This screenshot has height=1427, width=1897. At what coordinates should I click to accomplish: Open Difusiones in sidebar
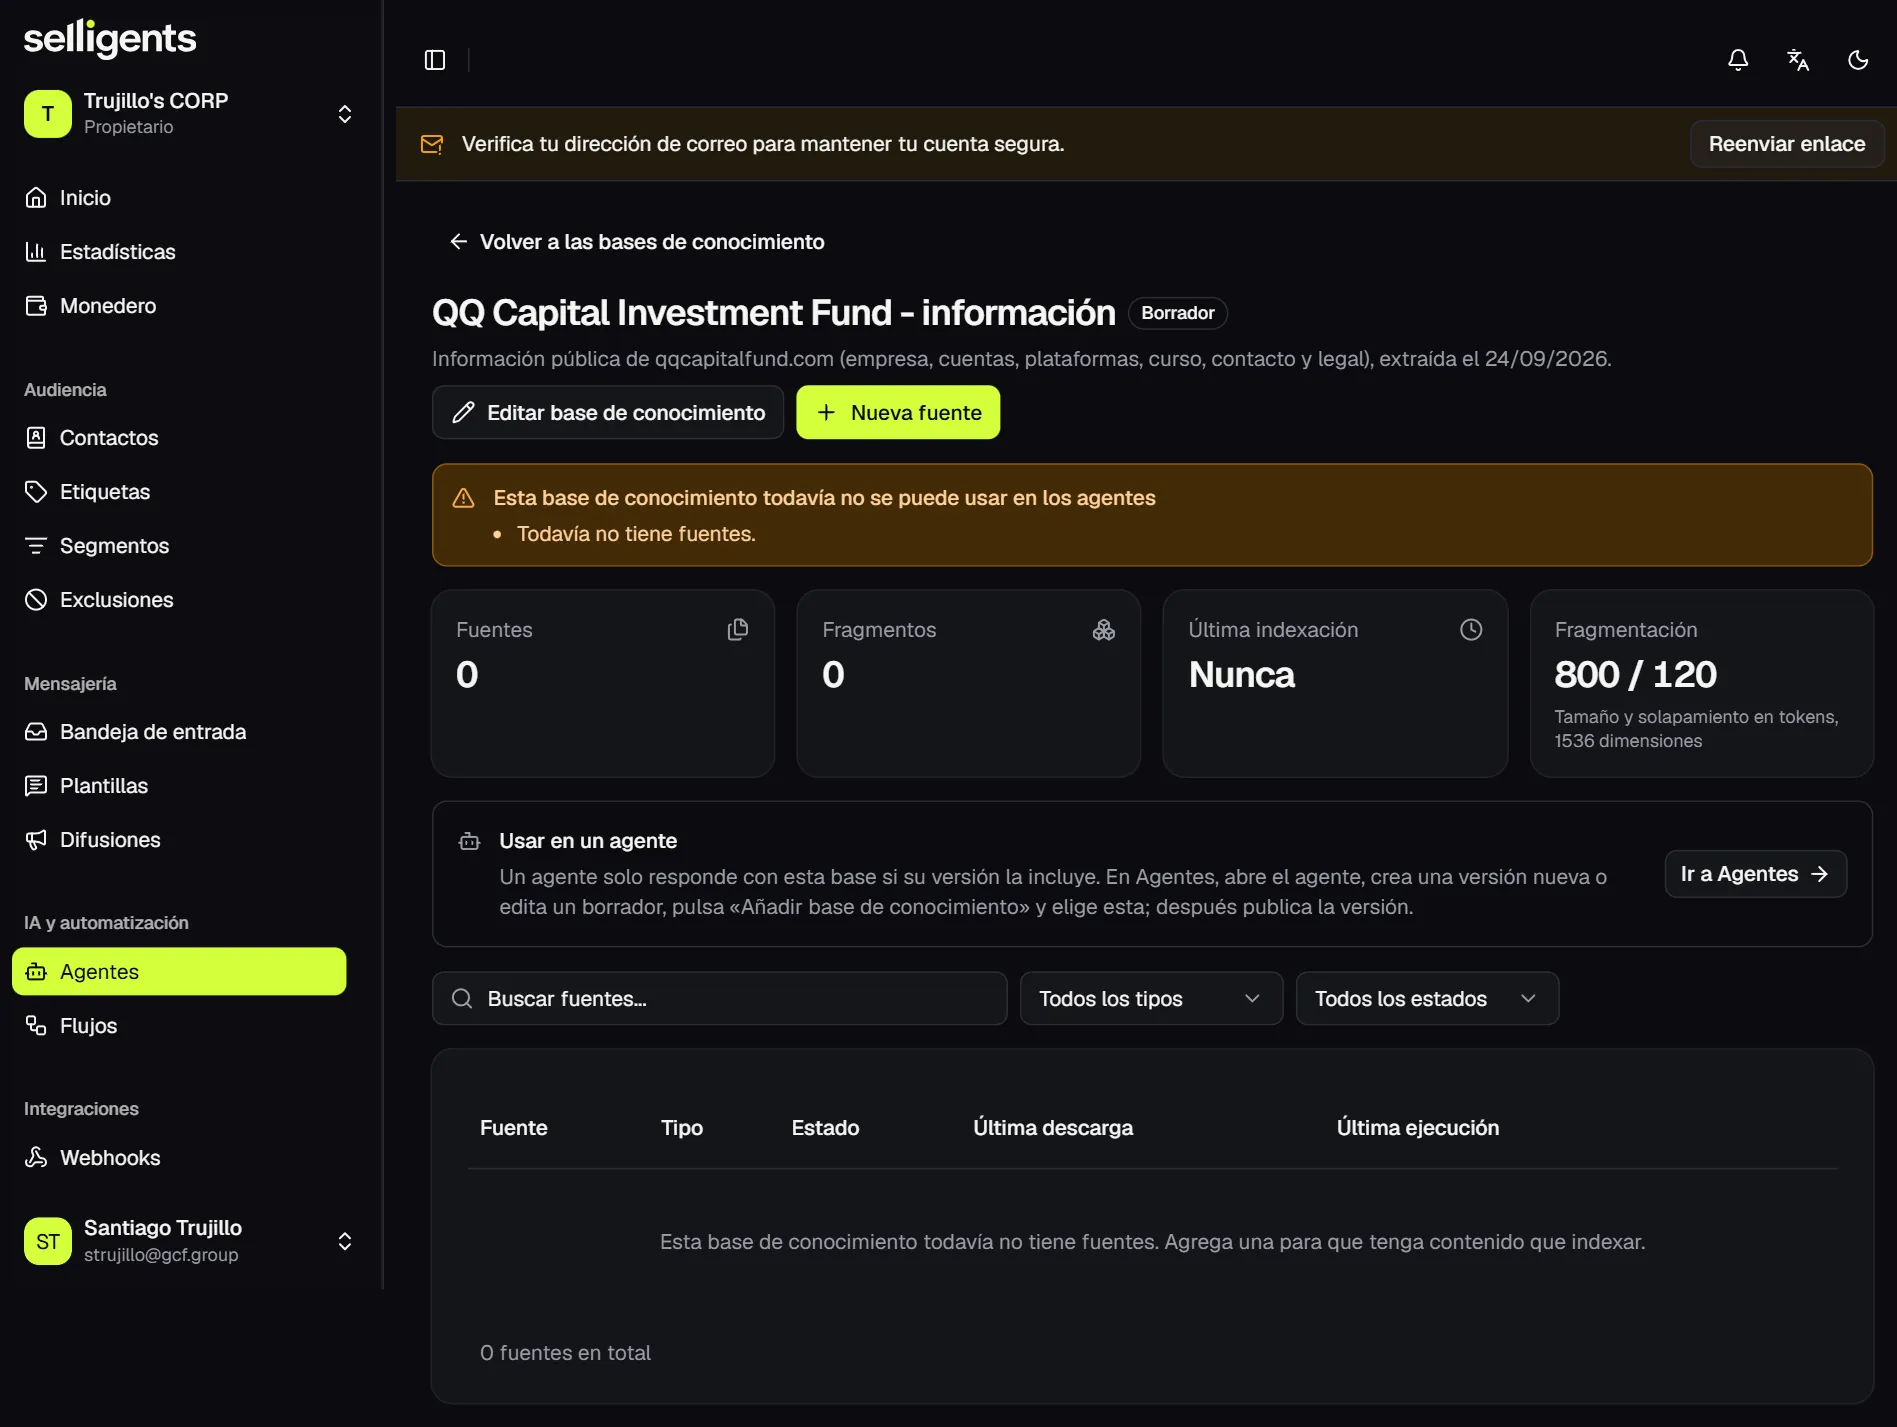tap(179, 840)
